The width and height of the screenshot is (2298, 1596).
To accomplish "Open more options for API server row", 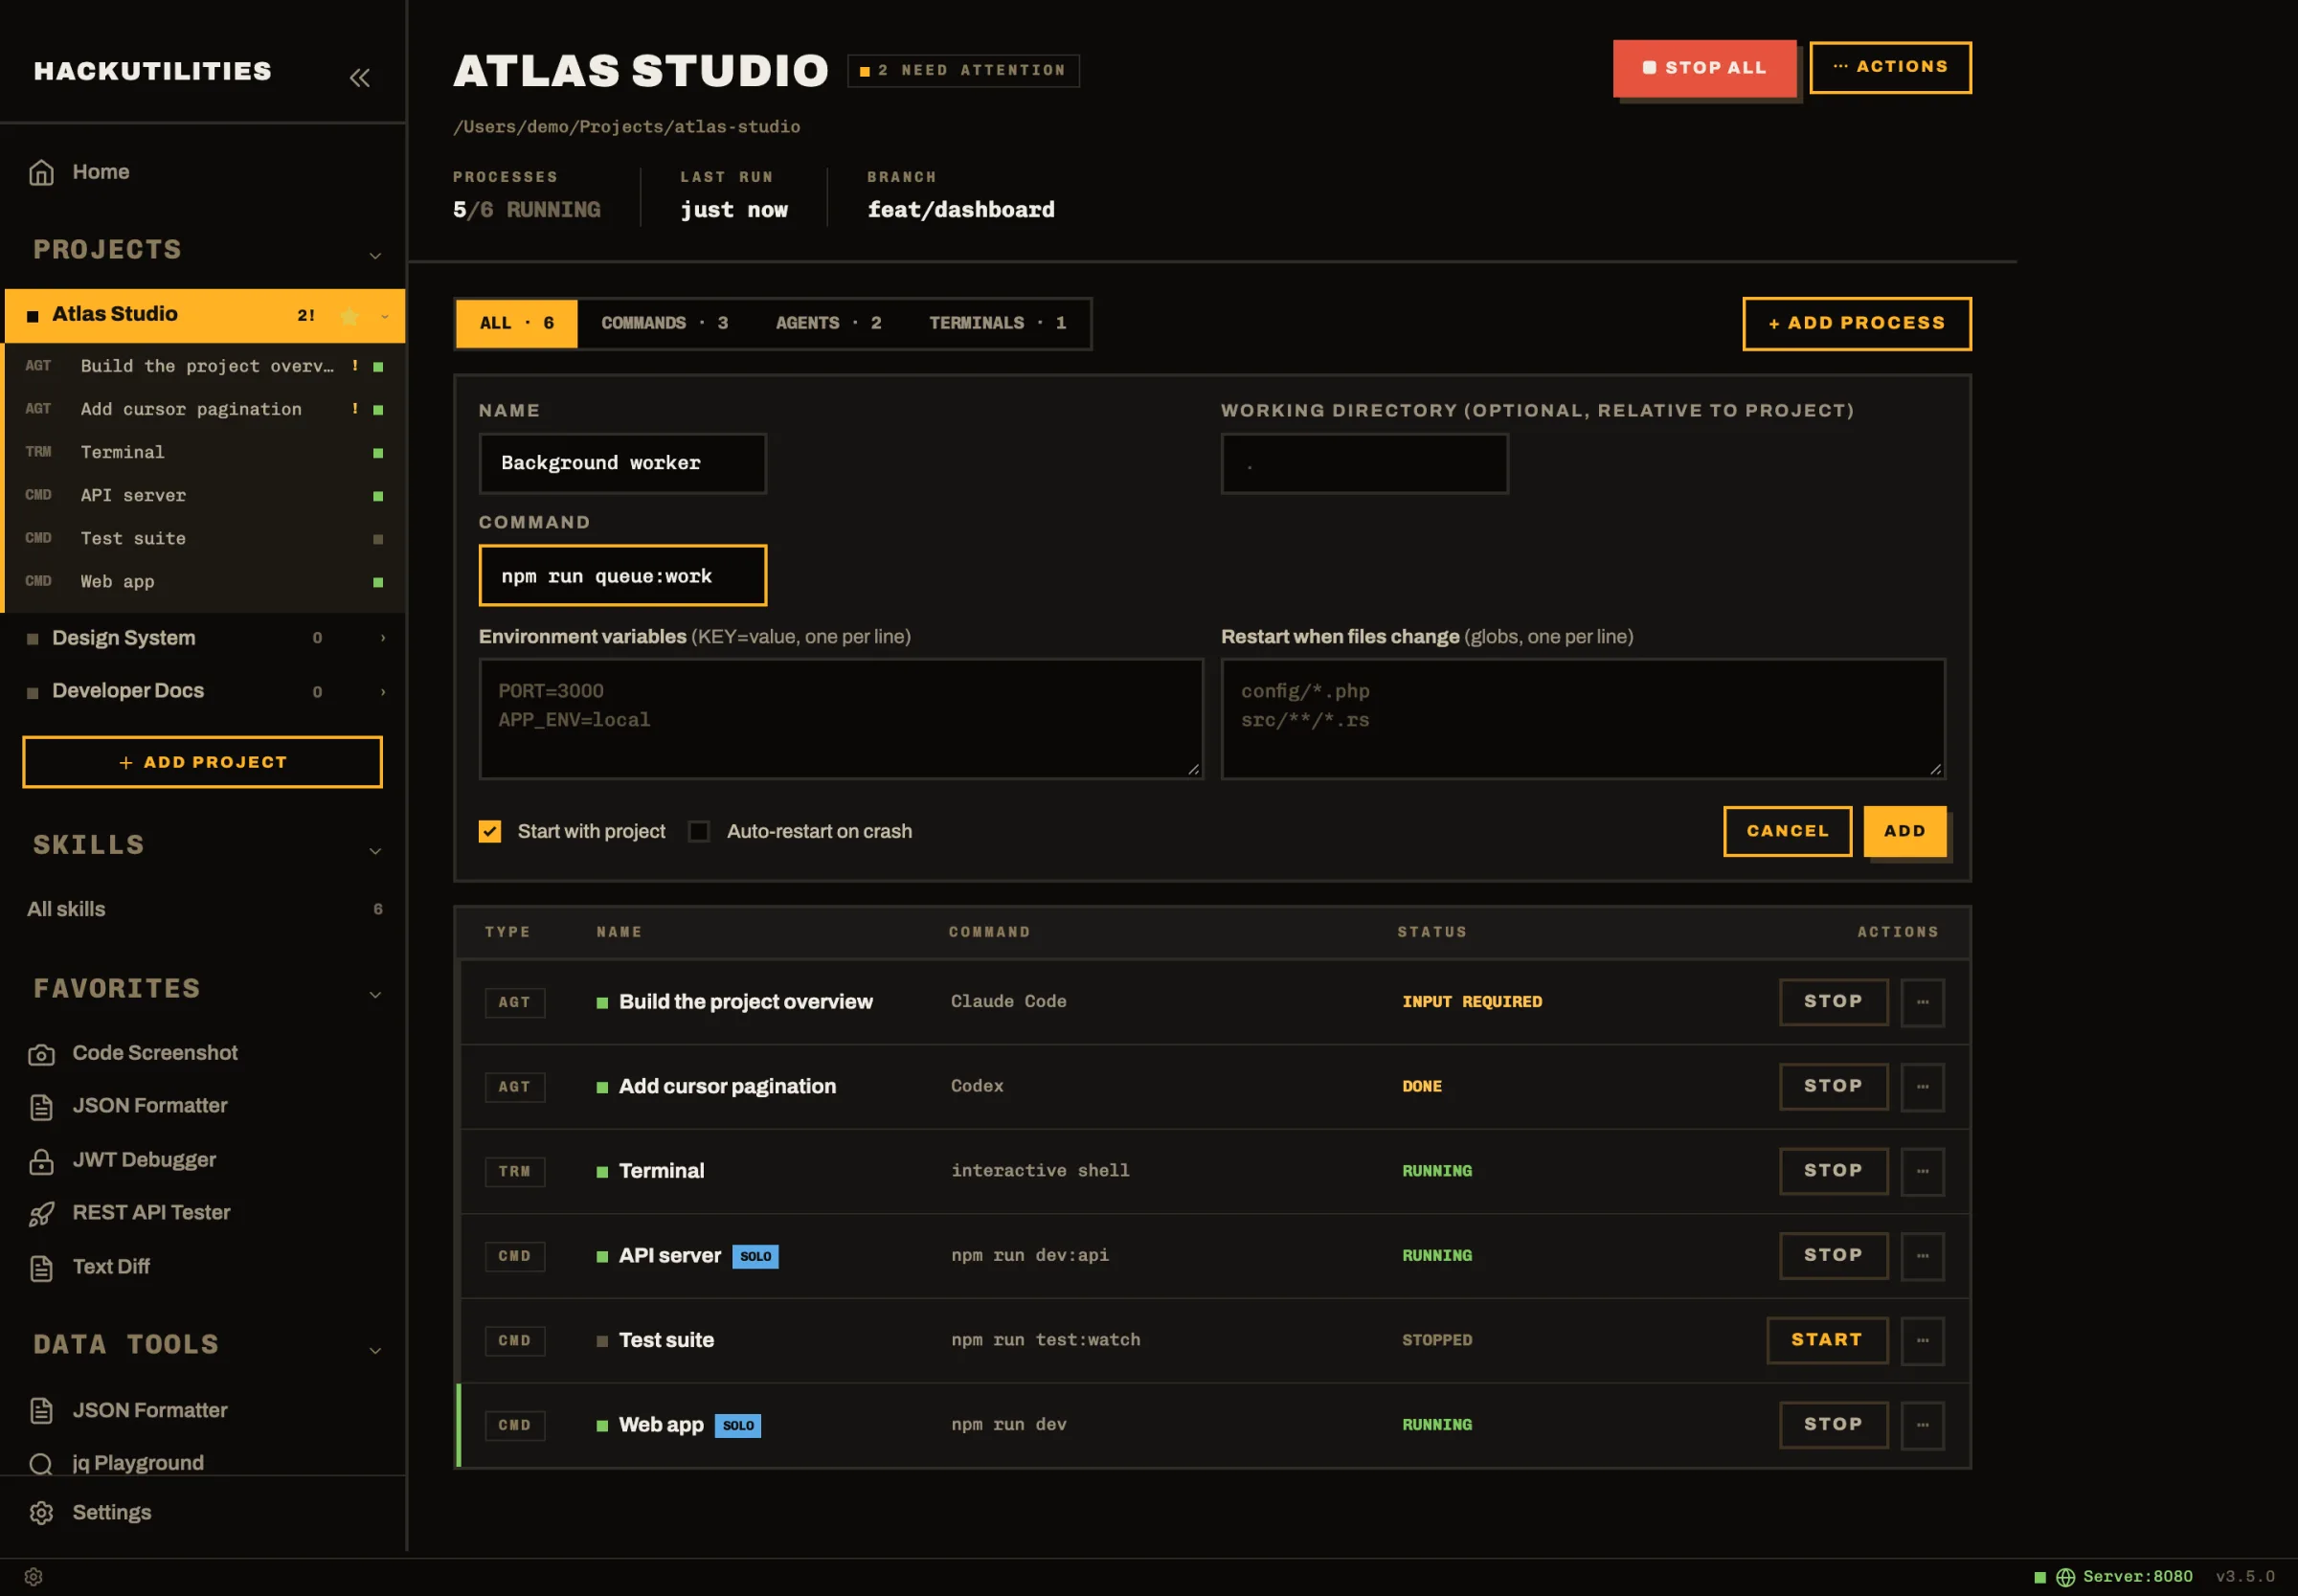I will 1922,1256.
